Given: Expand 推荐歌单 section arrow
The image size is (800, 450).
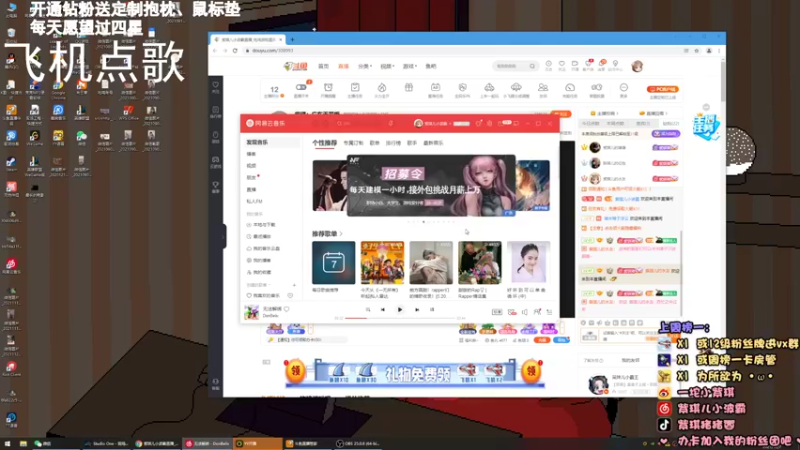Looking at the screenshot, I should (341, 234).
